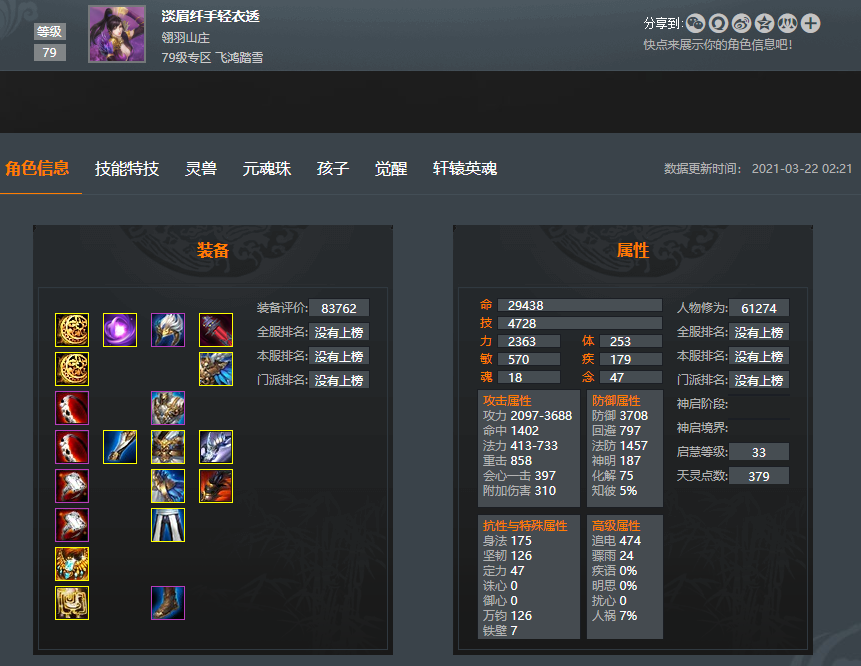This screenshot has width=861, height=666.
Task: Select the blue sword weapon icon
Action: (120, 447)
